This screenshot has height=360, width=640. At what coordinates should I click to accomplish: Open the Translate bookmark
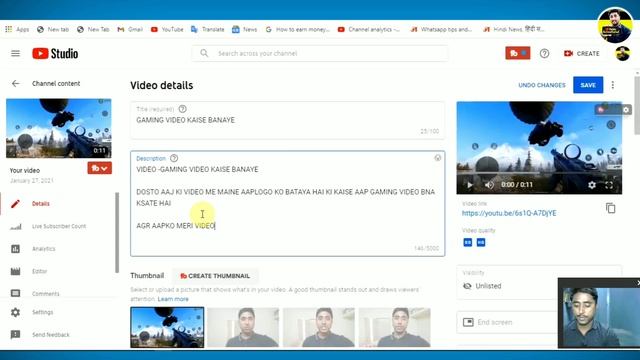pyautogui.click(x=208, y=29)
